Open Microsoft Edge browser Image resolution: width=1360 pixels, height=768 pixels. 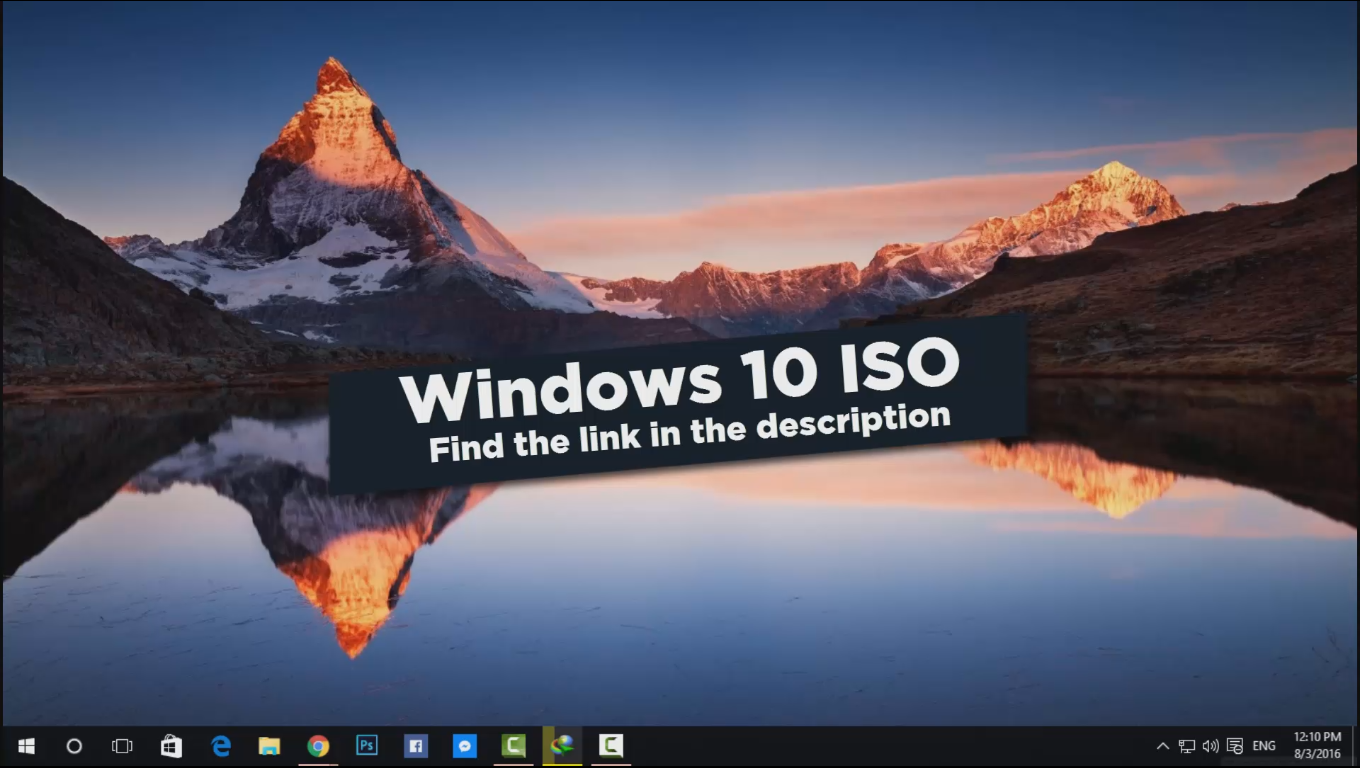coord(219,745)
